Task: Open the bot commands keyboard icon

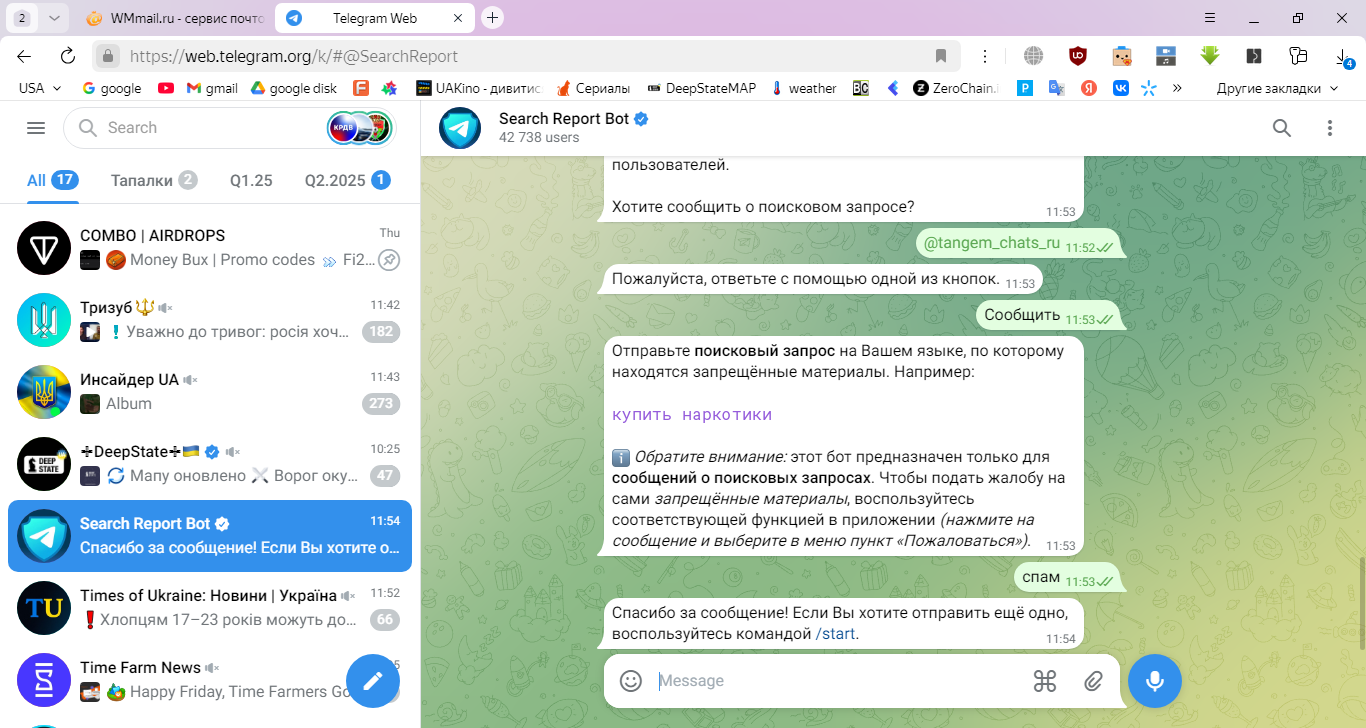Action: (1045, 681)
